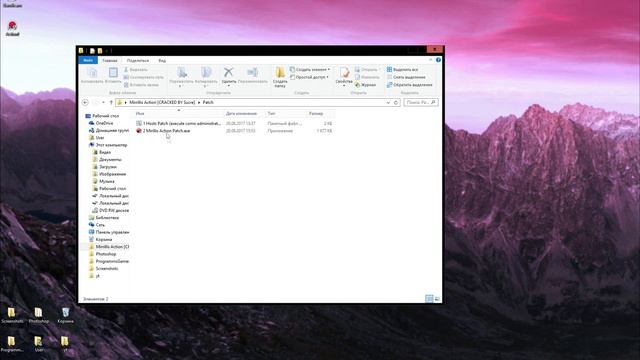Open the Создать элемент dropdown
The image size is (640, 360).
click(x=310, y=70)
